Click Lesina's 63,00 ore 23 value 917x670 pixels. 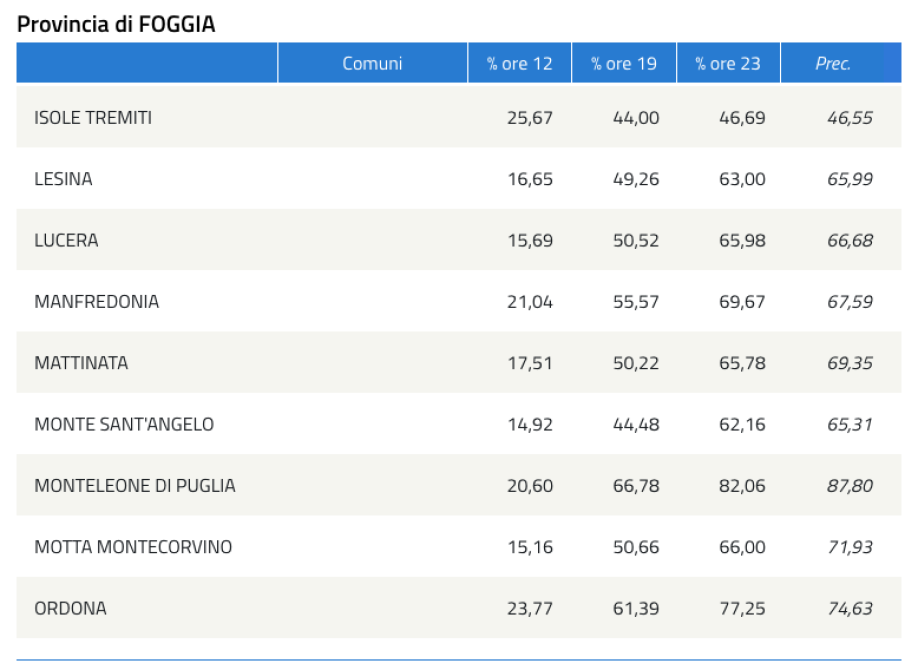click(x=742, y=179)
